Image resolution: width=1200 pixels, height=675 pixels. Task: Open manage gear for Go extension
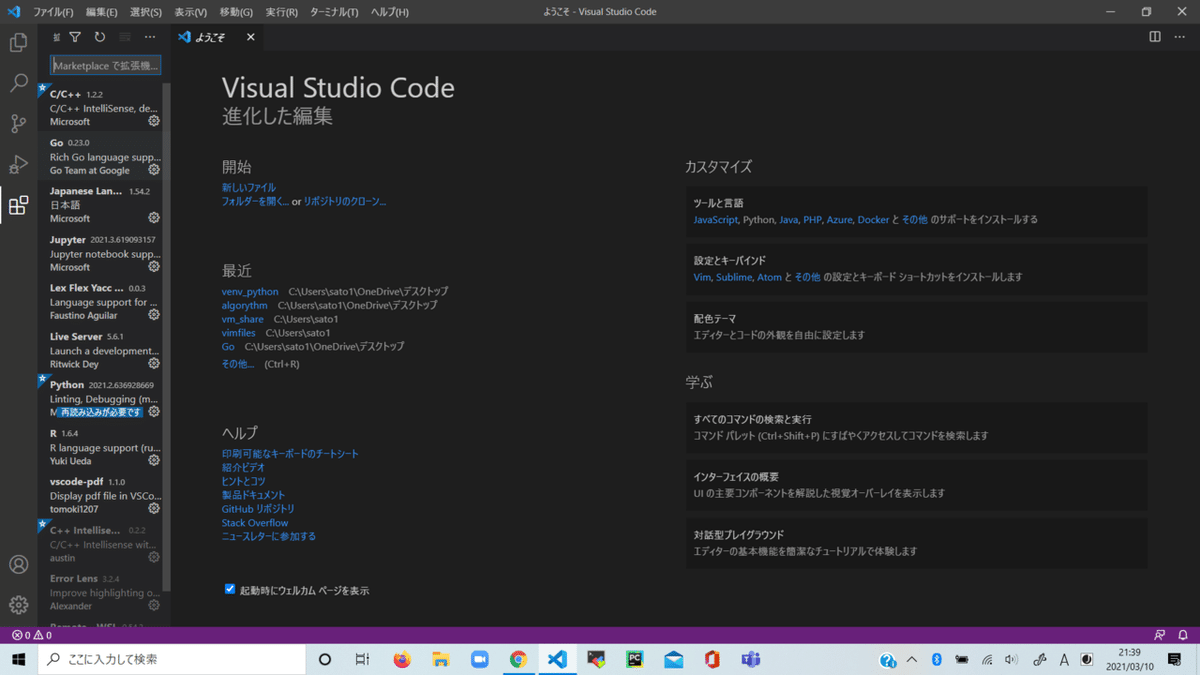tap(154, 170)
